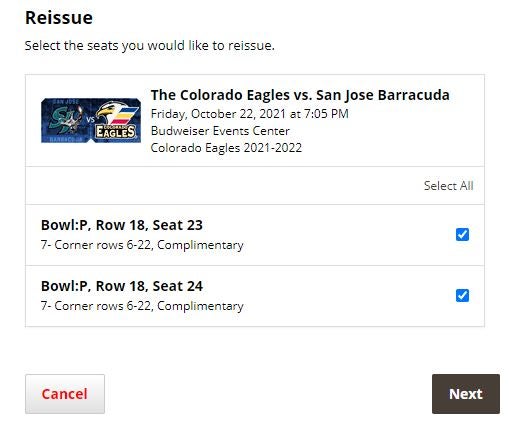
Task: Uncheck the Seat 24 checkbox
Action: pyautogui.click(x=462, y=295)
